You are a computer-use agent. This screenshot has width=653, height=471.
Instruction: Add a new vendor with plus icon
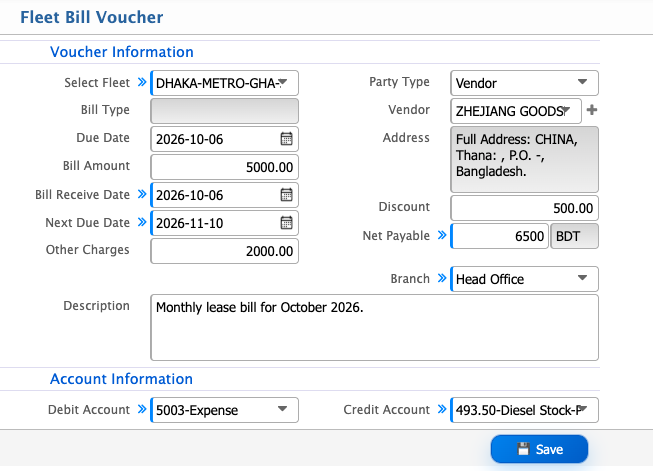click(x=591, y=110)
